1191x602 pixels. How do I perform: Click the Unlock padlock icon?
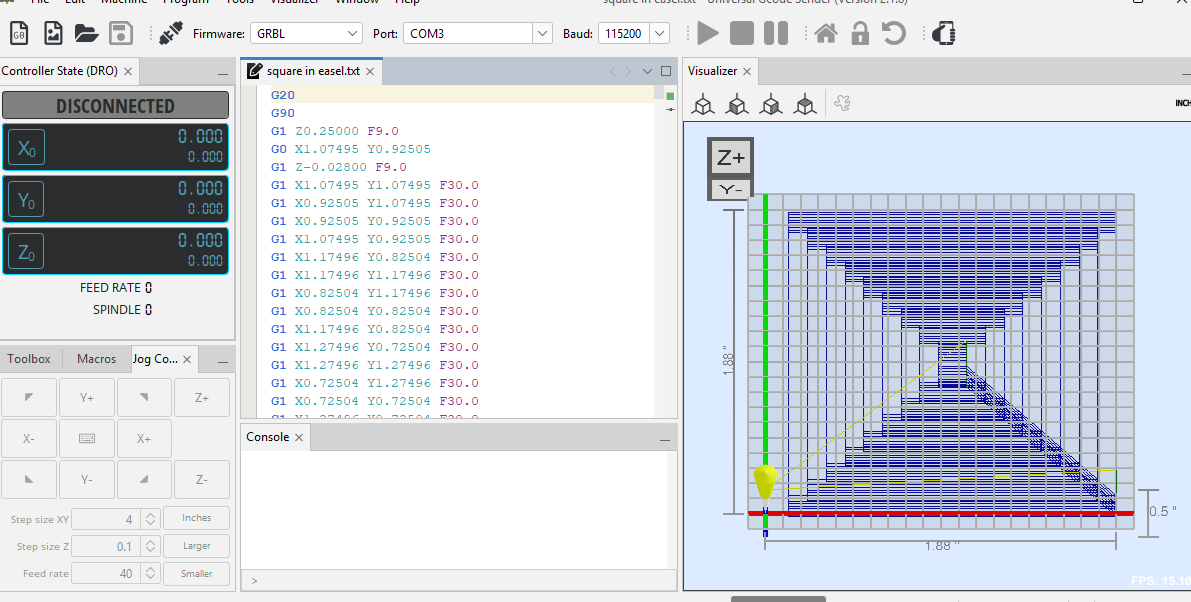[x=859, y=33]
